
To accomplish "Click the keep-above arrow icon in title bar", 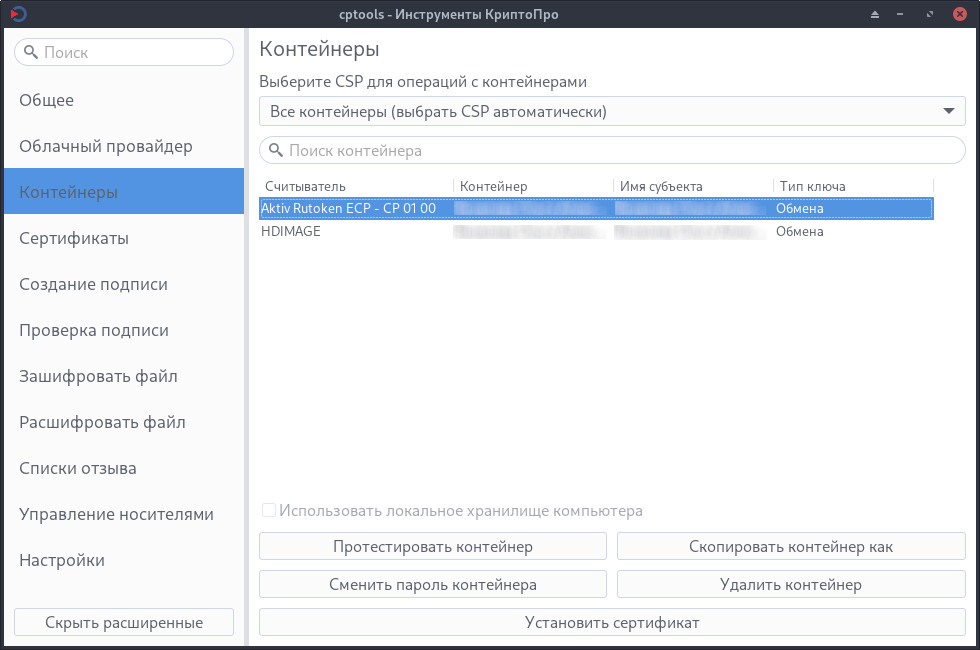I will point(875,14).
